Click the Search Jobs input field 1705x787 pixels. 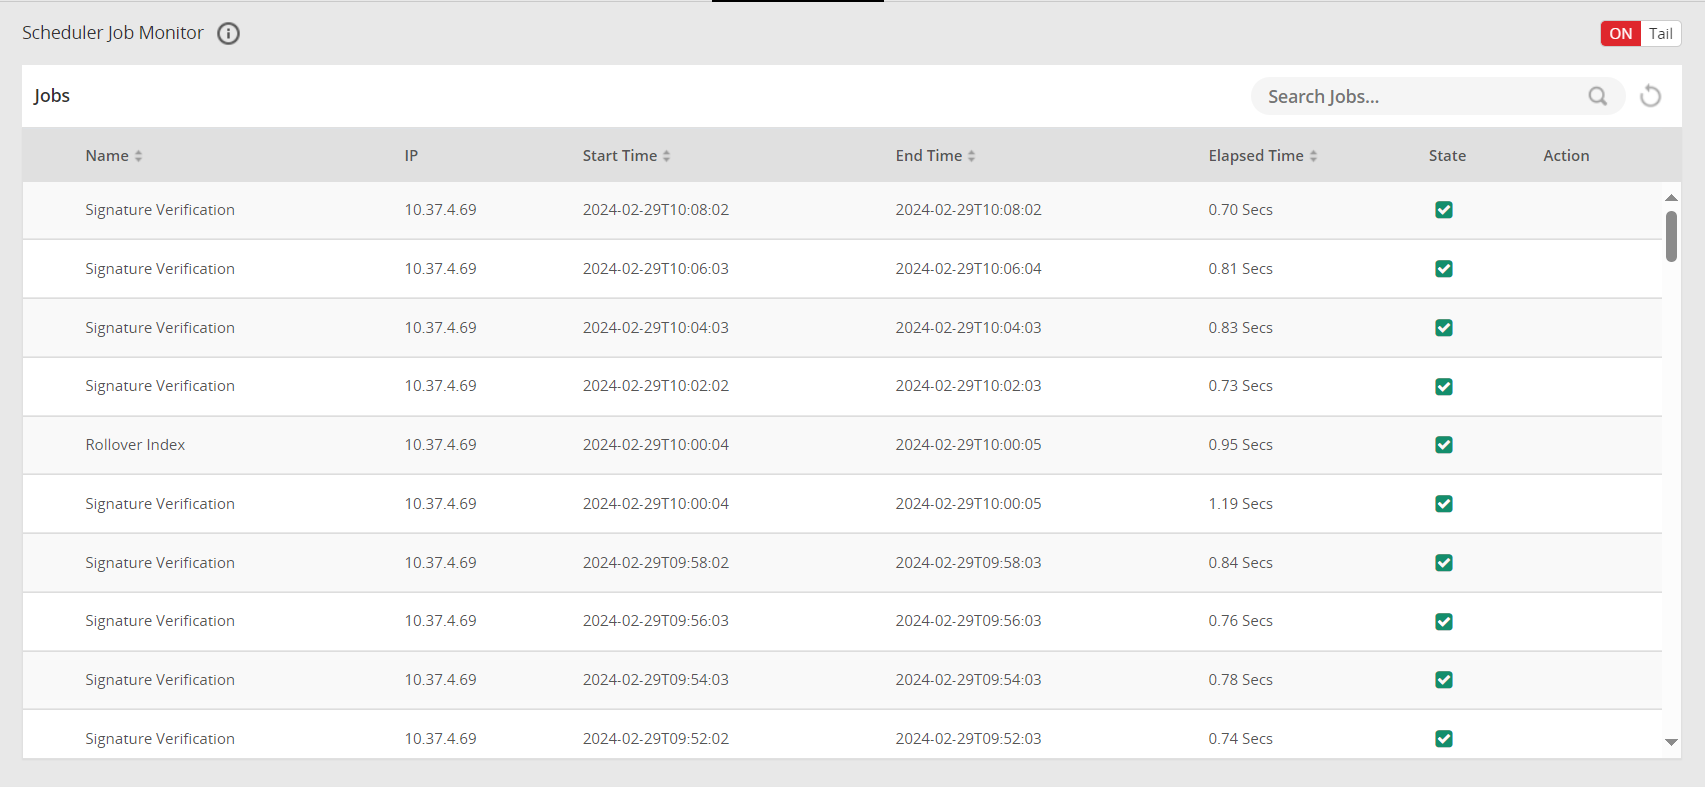(x=1420, y=97)
